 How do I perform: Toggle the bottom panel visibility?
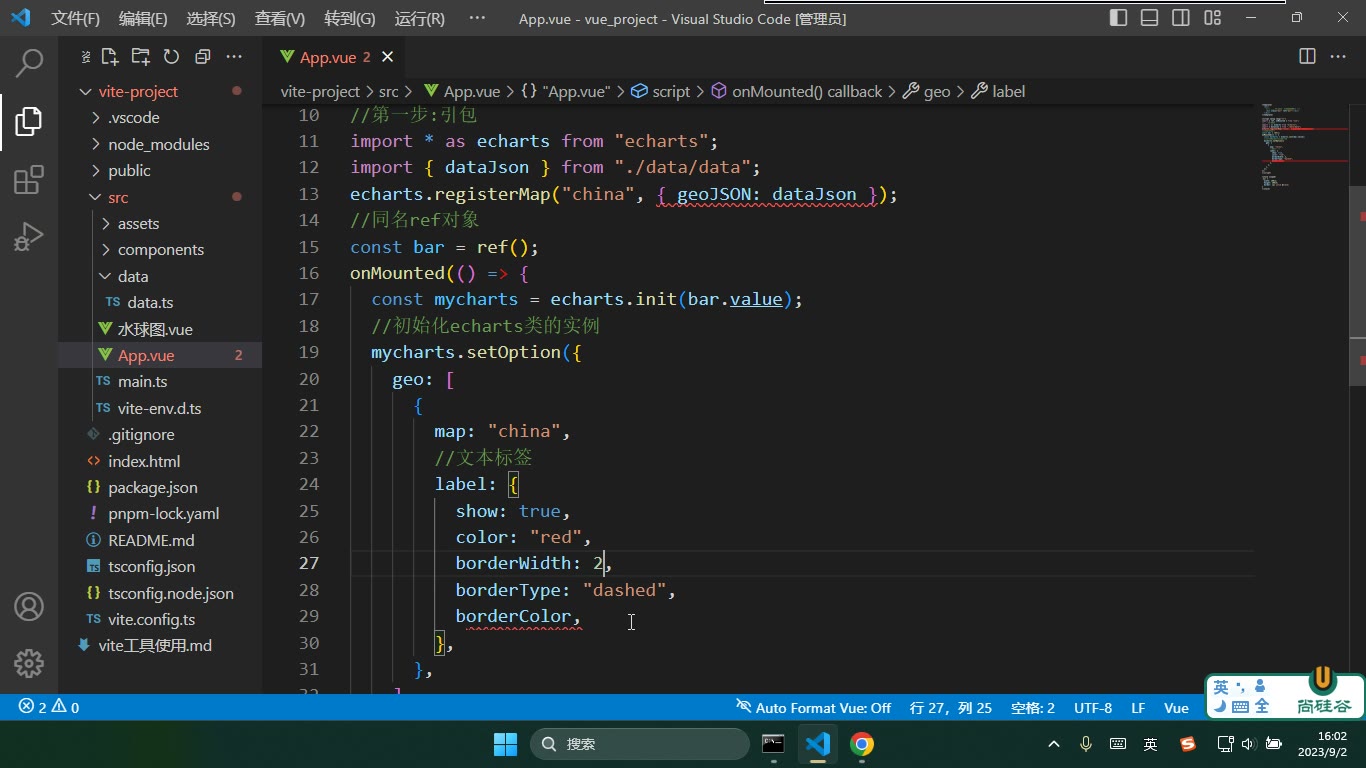1150,18
